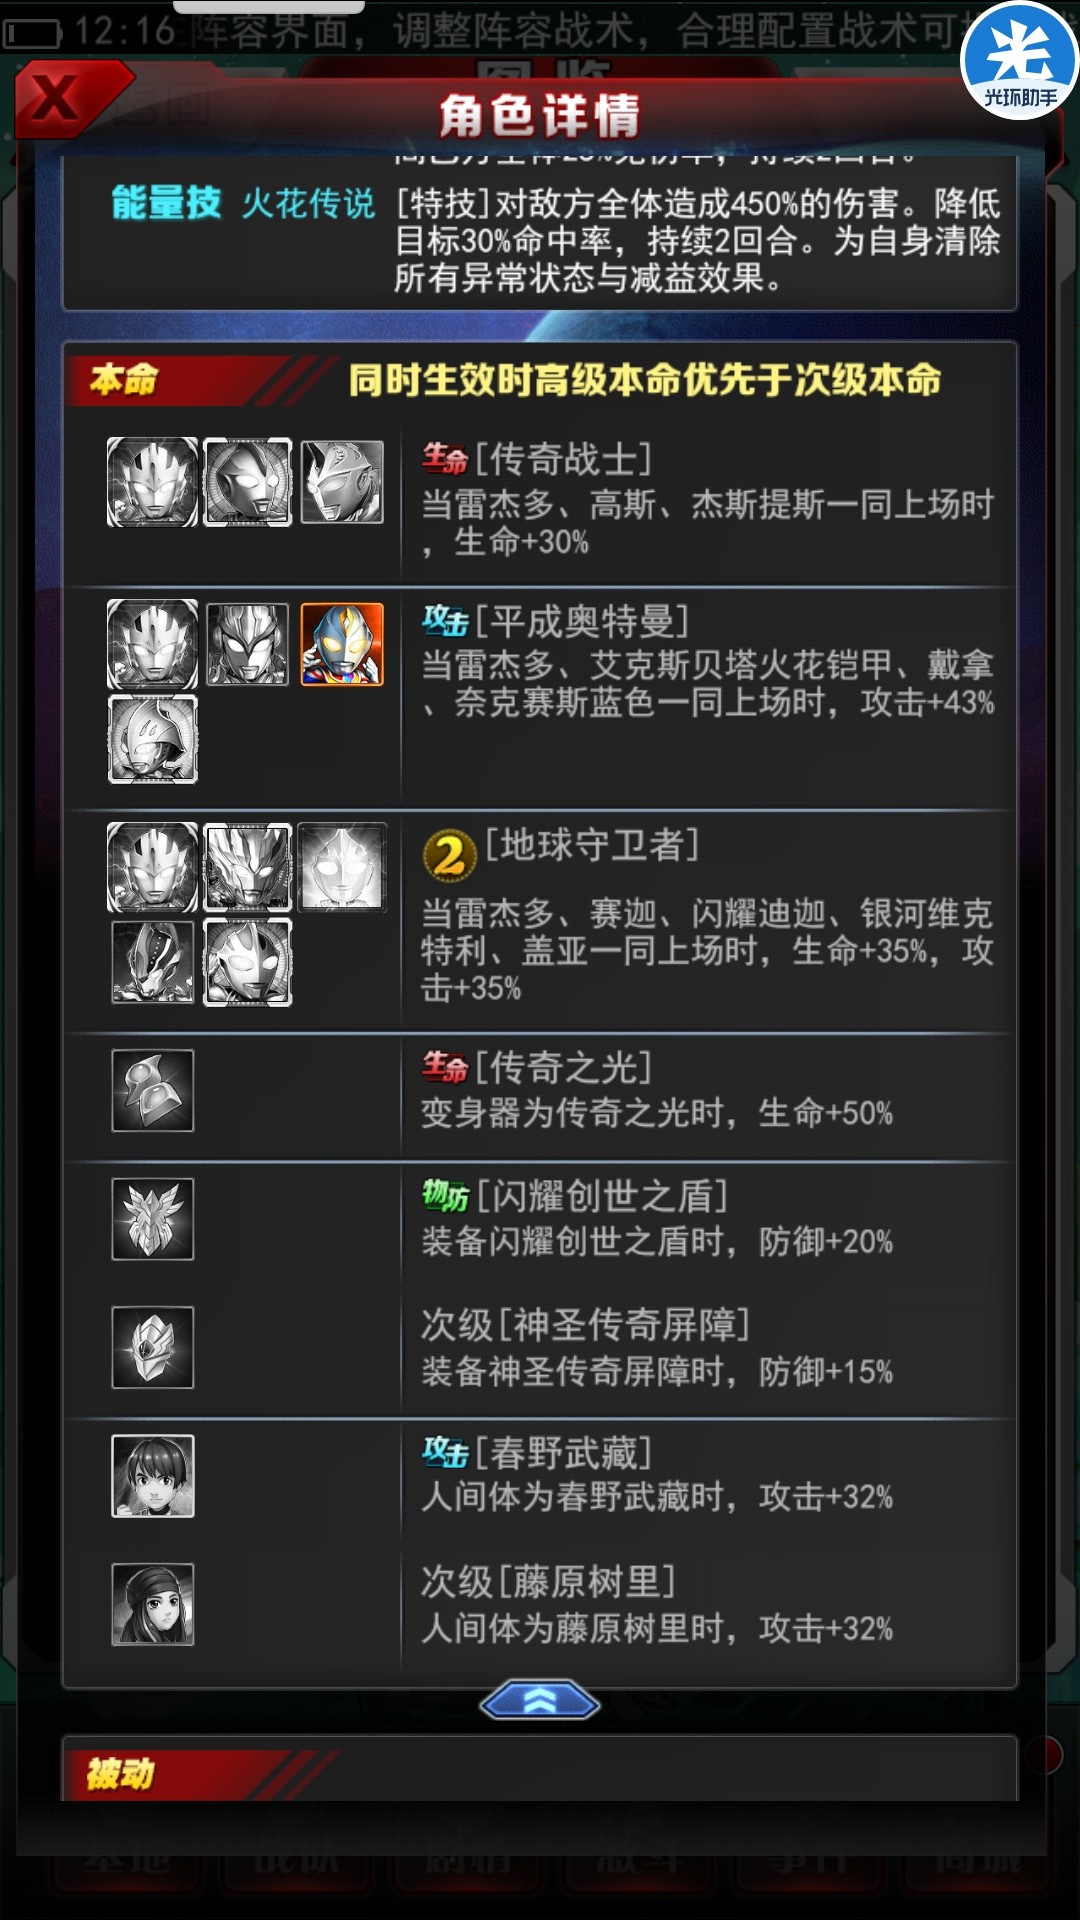
Task: Select the 藤原树里 human host portrait
Action: [152, 1604]
